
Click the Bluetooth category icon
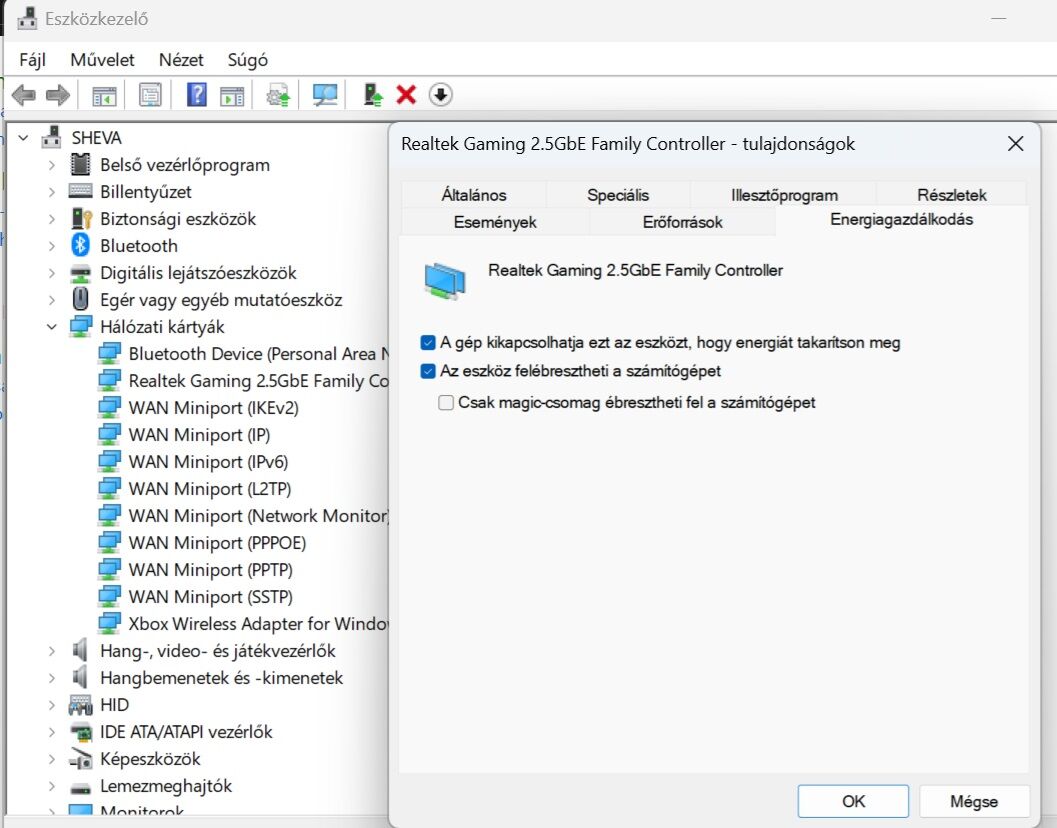click(80, 245)
